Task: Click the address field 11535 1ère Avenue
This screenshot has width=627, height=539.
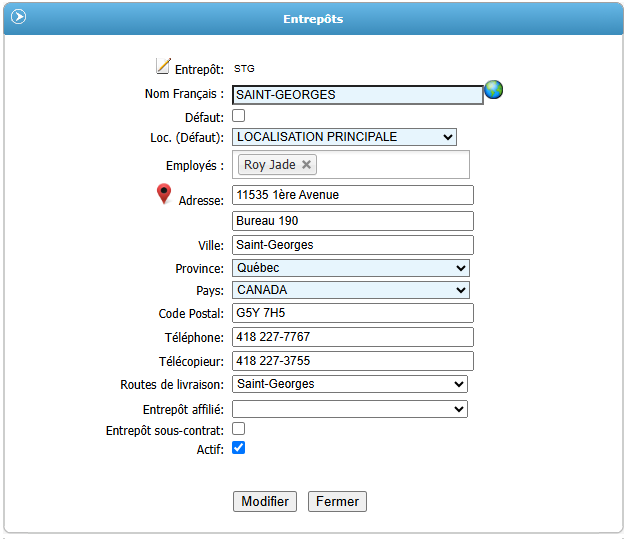Action: [x=353, y=195]
